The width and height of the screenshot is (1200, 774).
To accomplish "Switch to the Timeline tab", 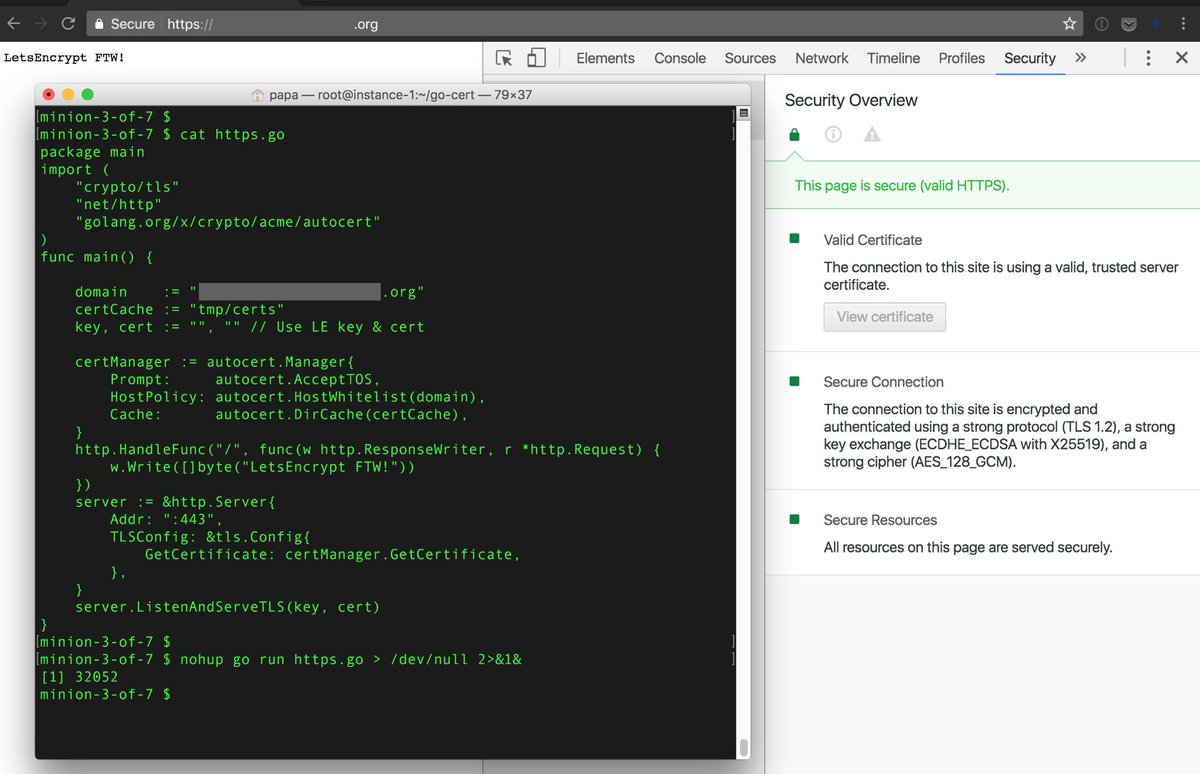I will 893,58.
